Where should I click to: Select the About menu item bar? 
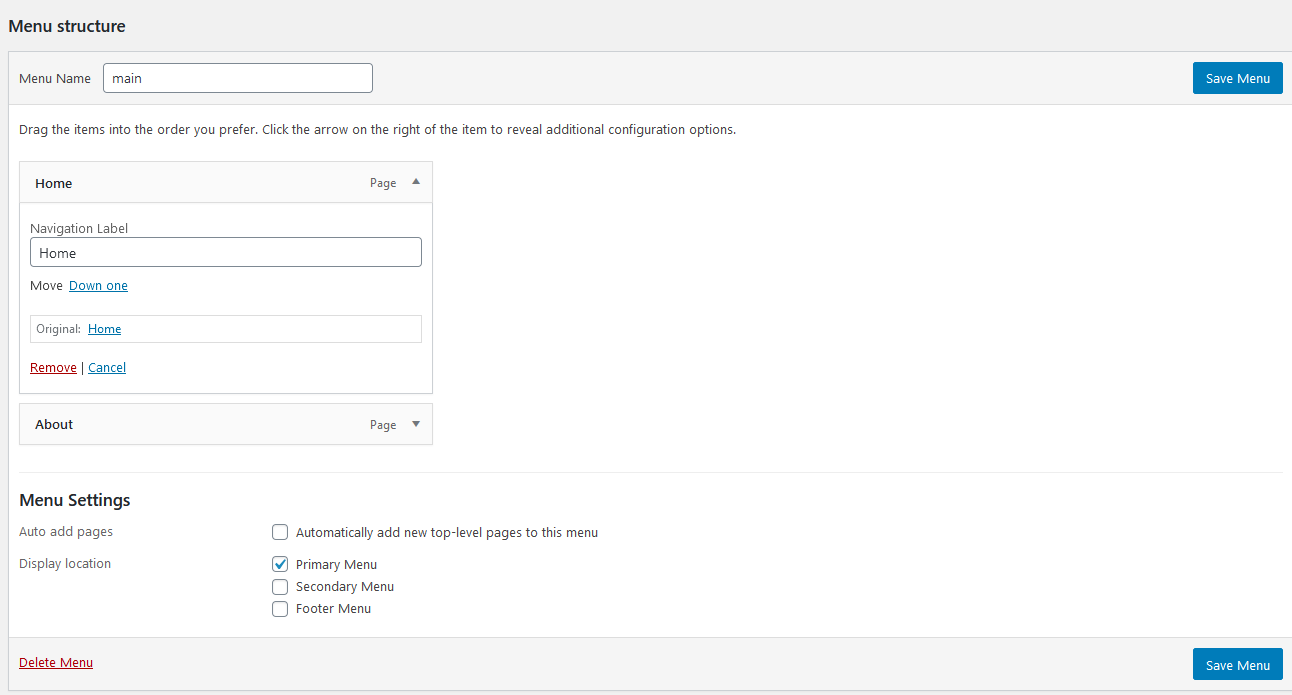226,424
